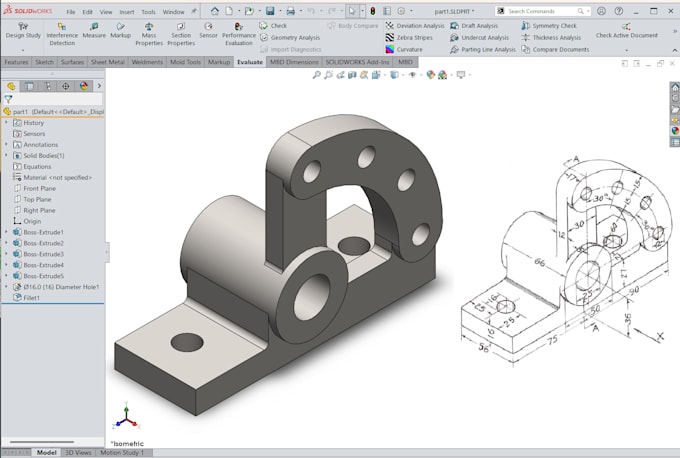Open the Design Study dropdown arrow

23,49
